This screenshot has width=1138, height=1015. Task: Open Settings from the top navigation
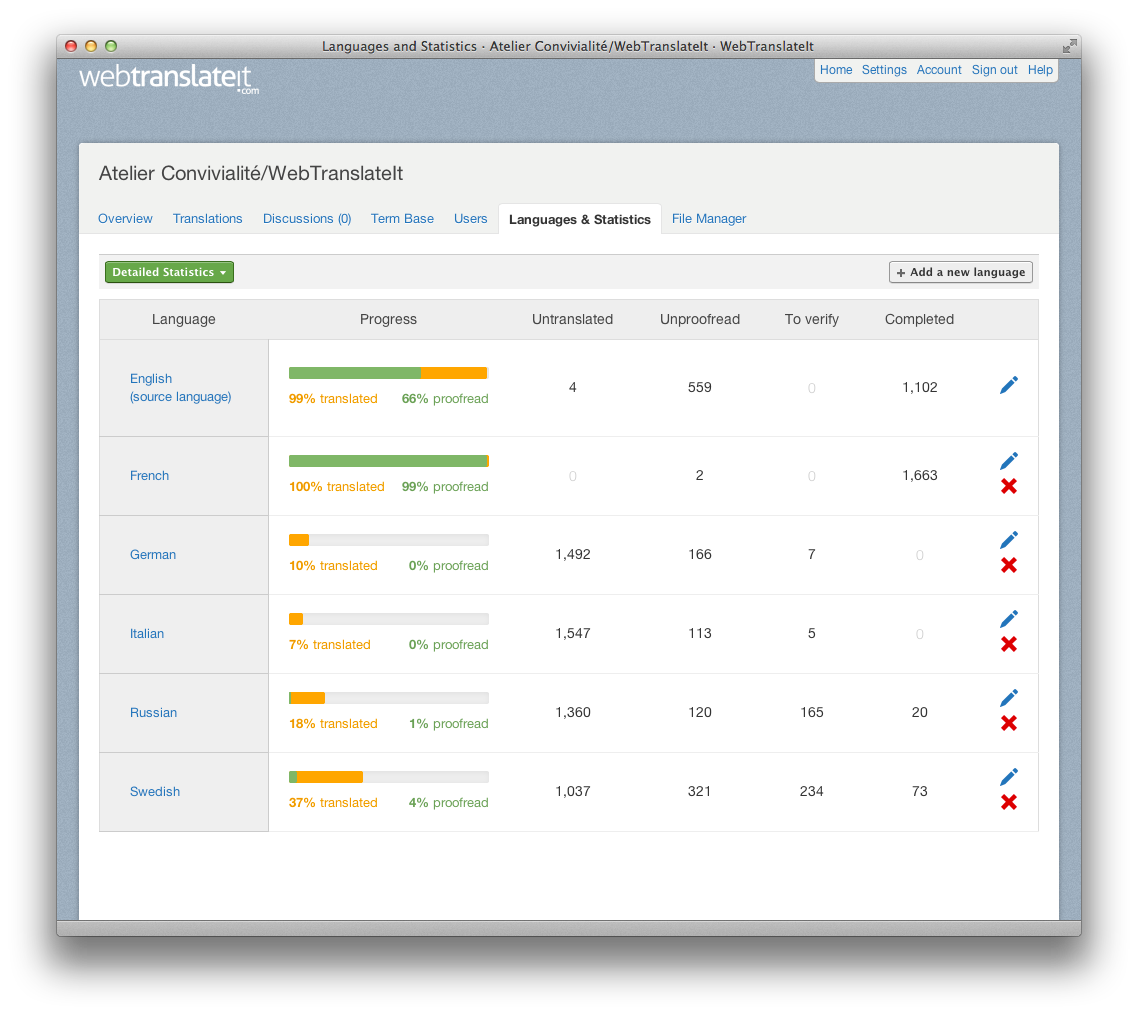coord(884,70)
